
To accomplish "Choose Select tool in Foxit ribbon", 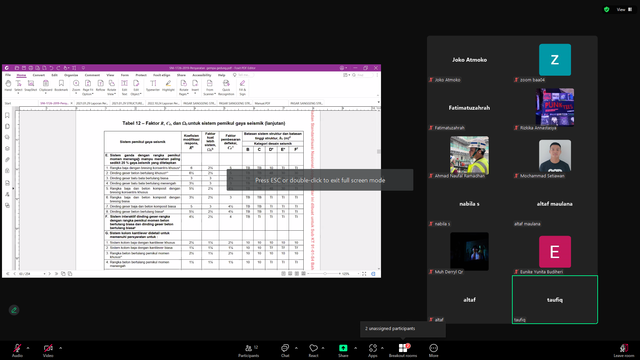I will [x=18, y=86].
